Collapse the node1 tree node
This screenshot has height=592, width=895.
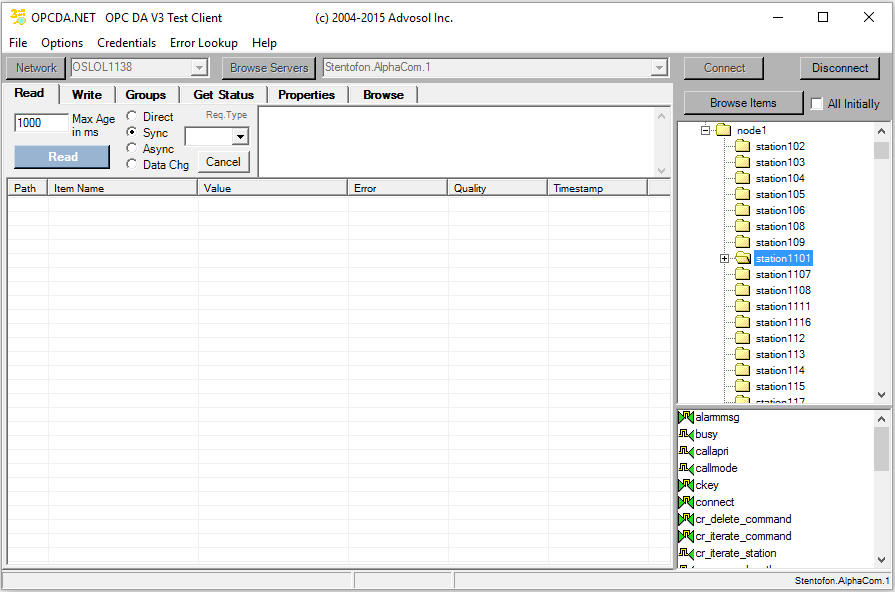[705, 130]
